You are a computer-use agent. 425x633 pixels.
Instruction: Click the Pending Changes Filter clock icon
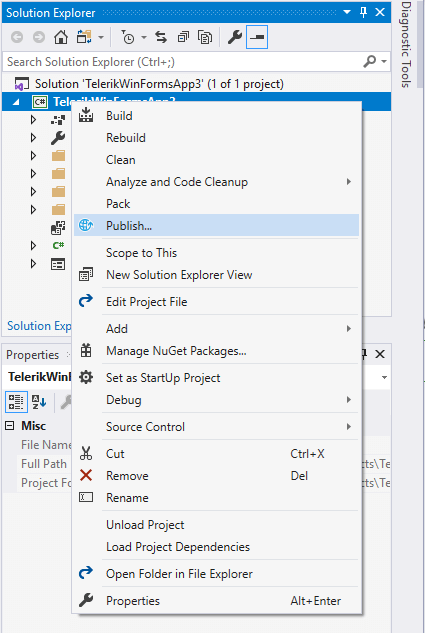click(x=128, y=38)
